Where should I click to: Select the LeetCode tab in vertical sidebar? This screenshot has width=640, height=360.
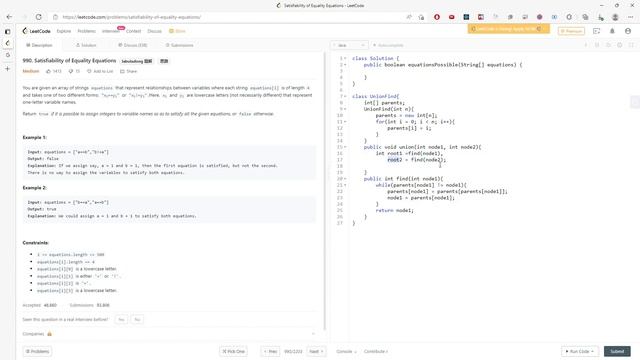(x=7, y=43)
